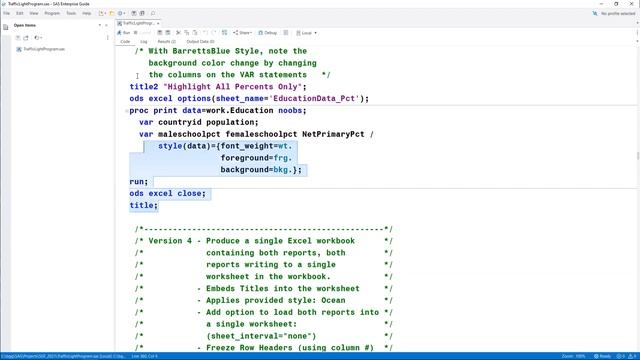
Task: Switch to the Output Data tab
Action: click(200, 42)
